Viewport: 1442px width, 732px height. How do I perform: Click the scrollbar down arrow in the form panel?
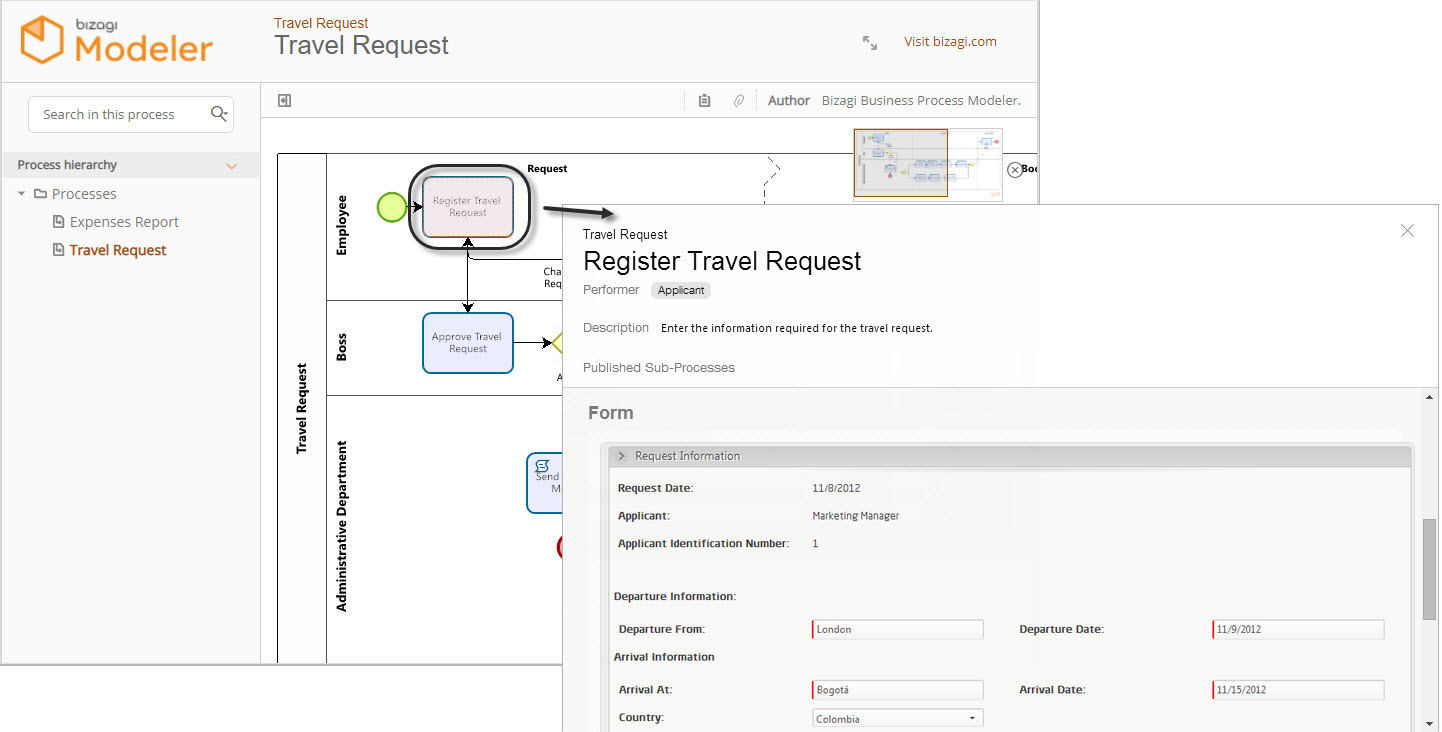1430,723
